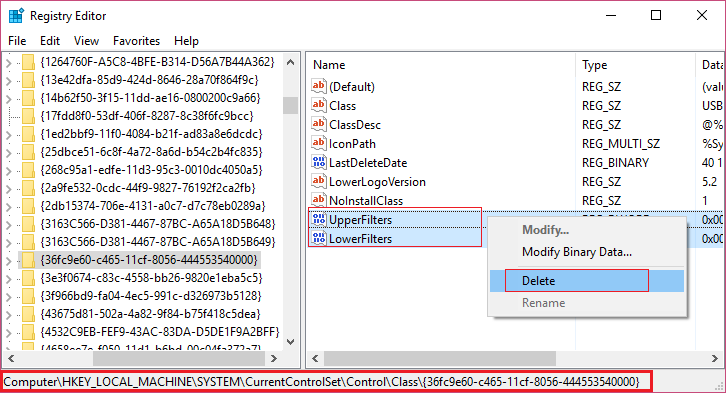726x393 pixels.
Task: Click the string icon next to (Default)
Action: pyautogui.click(x=319, y=86)
